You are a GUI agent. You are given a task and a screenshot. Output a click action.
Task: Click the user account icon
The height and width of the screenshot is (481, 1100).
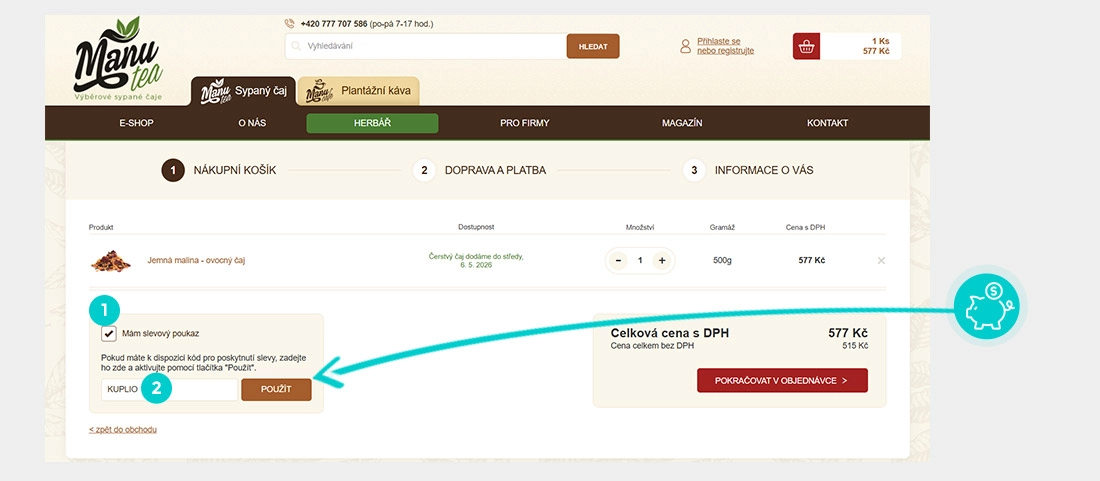(685, 46)
